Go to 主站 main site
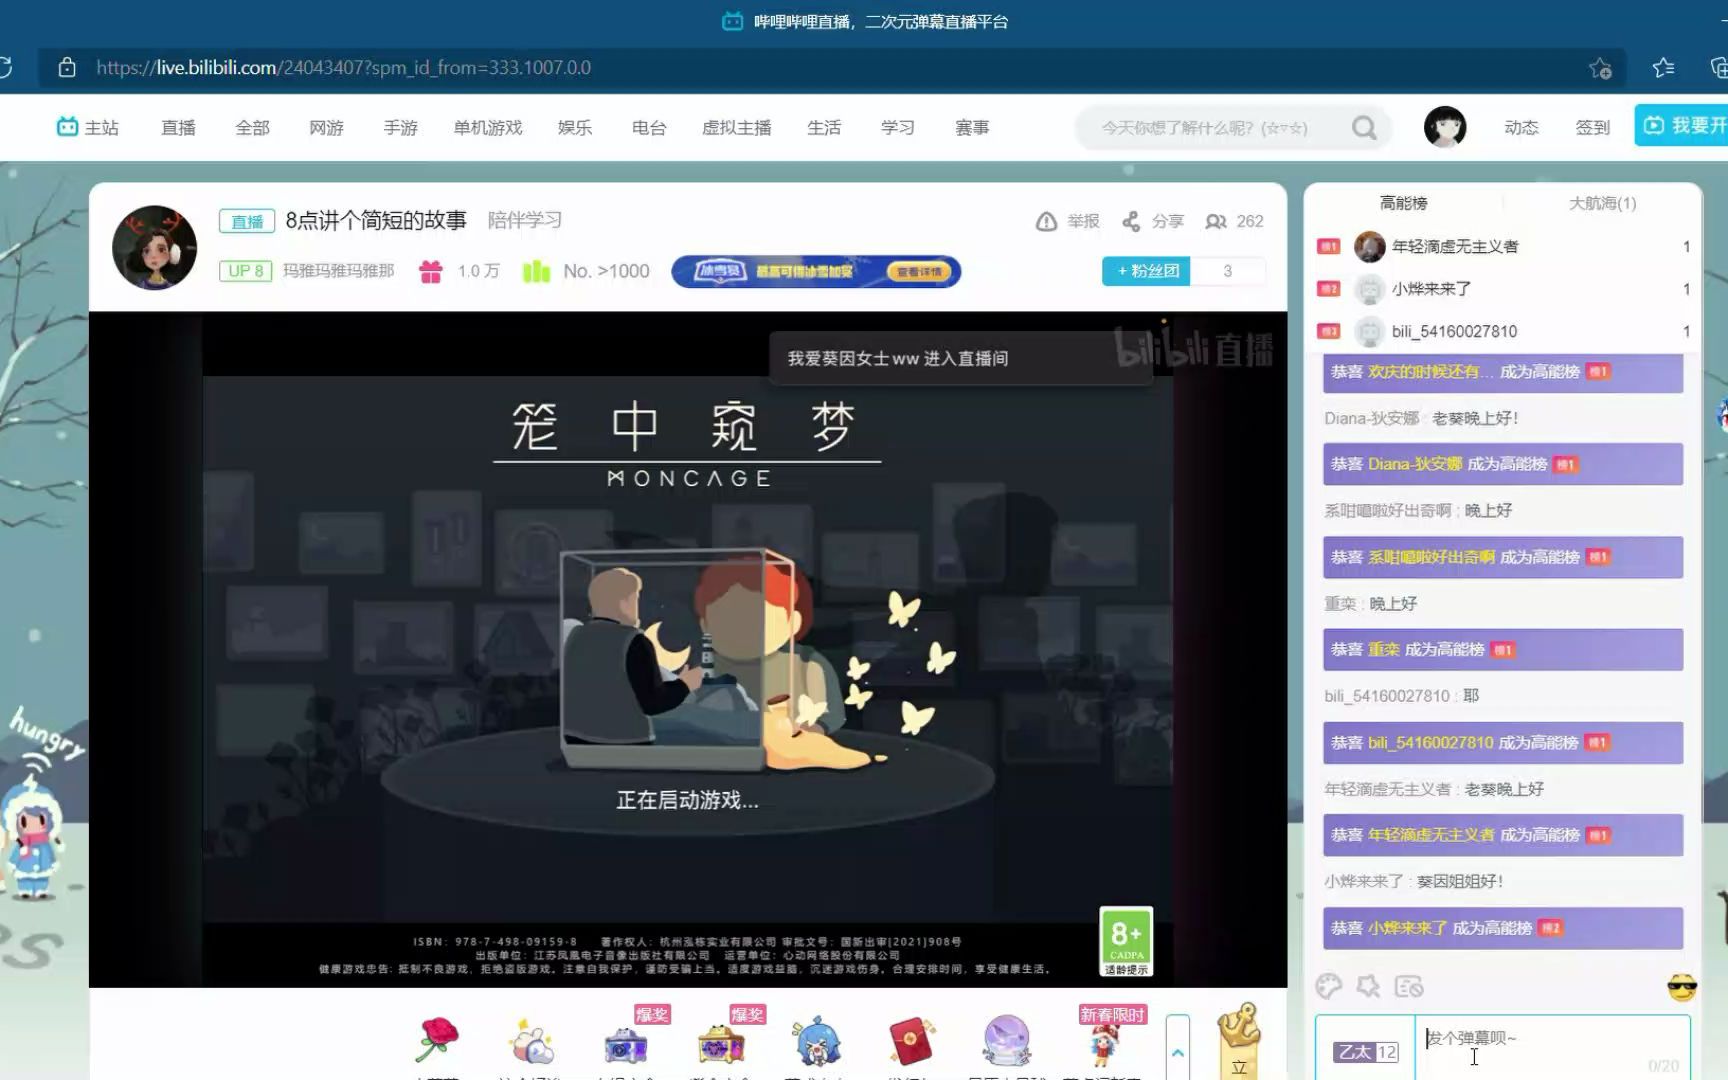Viewport: 1728px width, 1080px height. (88, 127)
